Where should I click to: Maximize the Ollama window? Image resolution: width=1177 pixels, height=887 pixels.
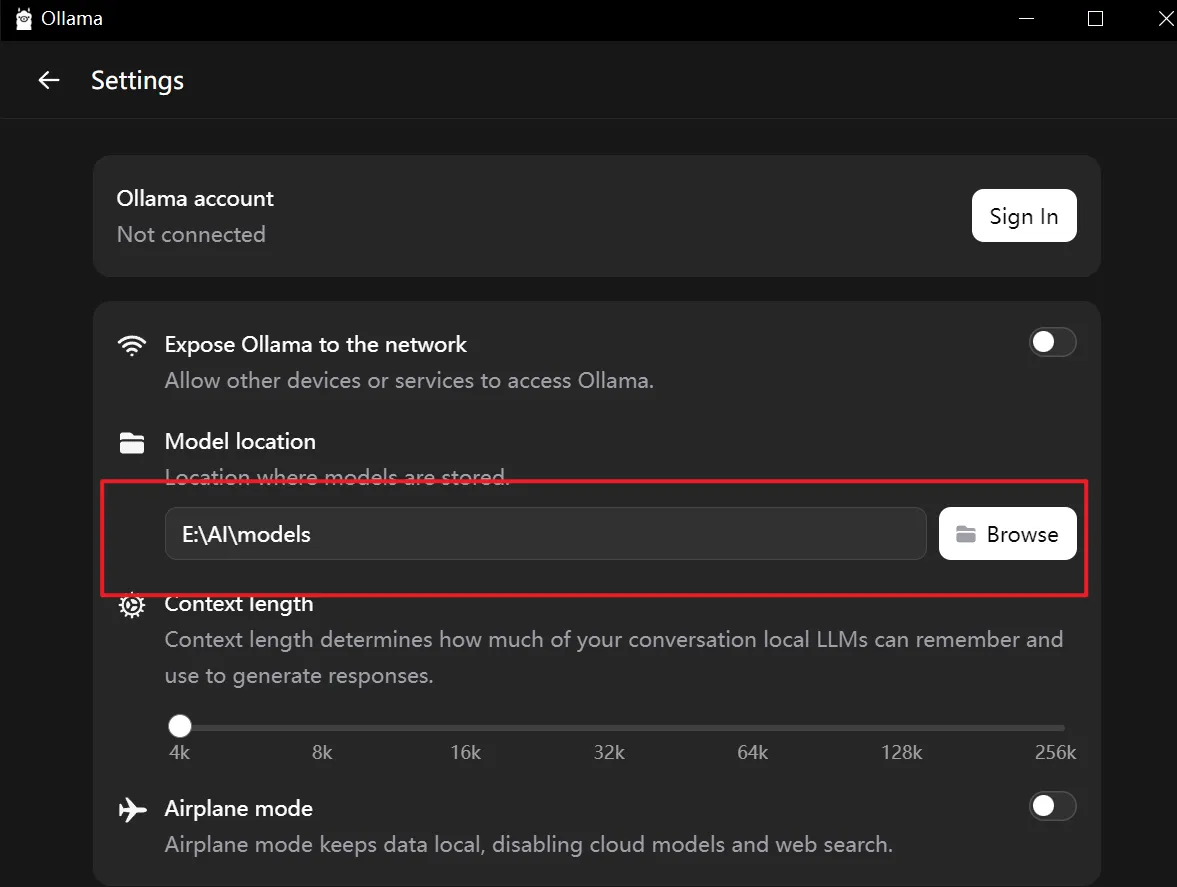point(1095,19)
